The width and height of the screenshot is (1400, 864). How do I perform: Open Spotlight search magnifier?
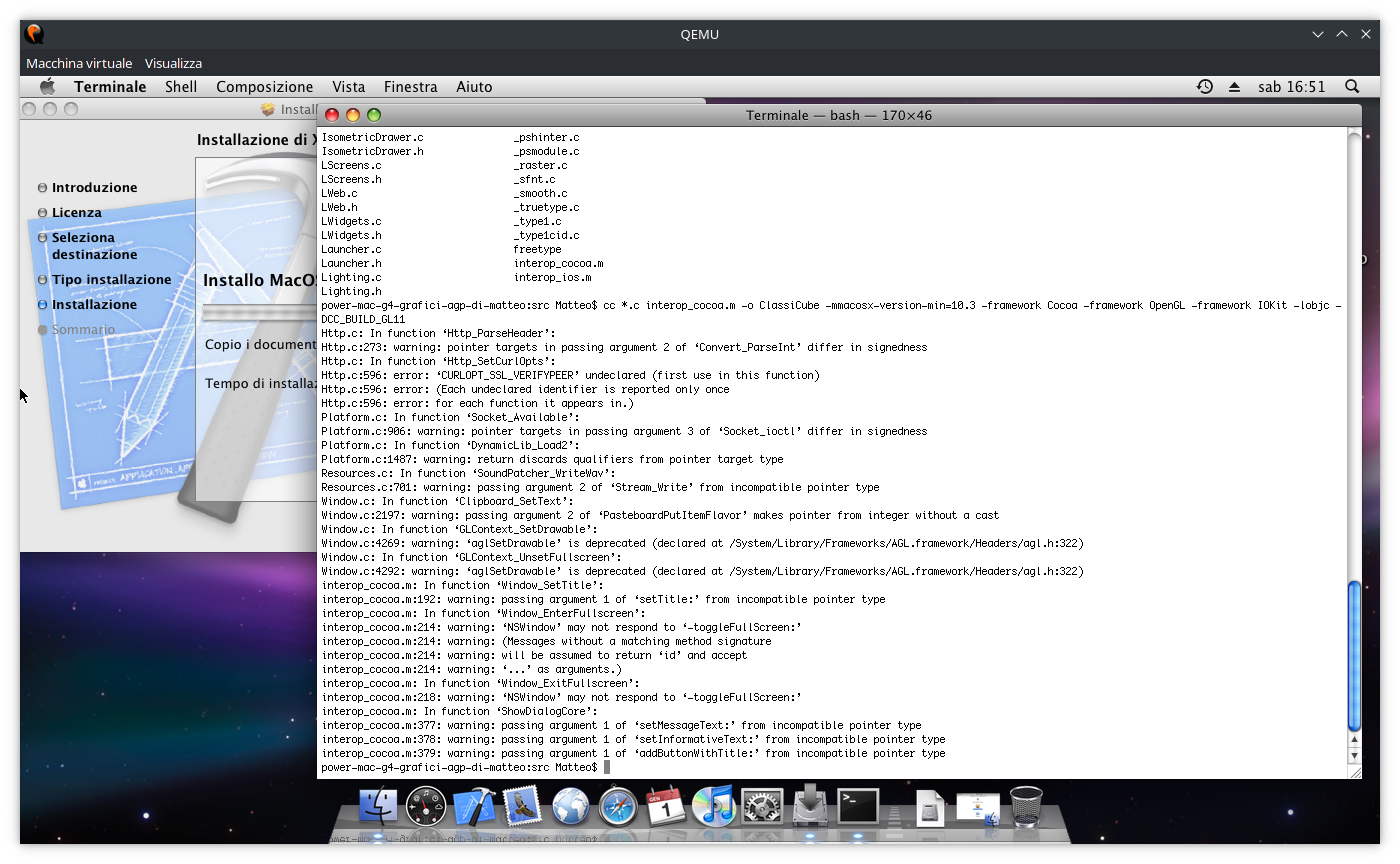pyautogui.click(x=1352, y=87)
